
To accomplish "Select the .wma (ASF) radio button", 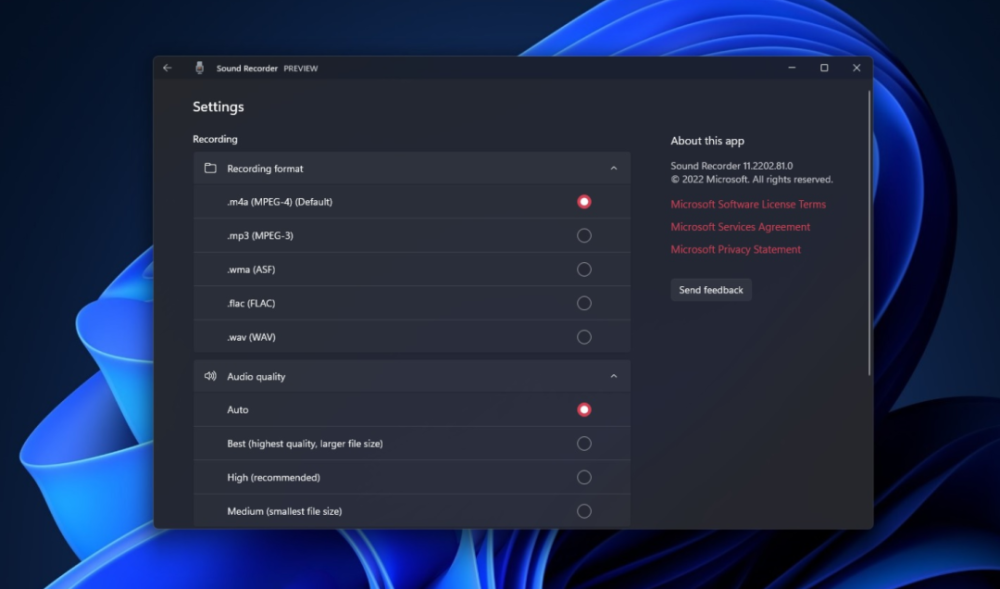I will pos(584,270).
